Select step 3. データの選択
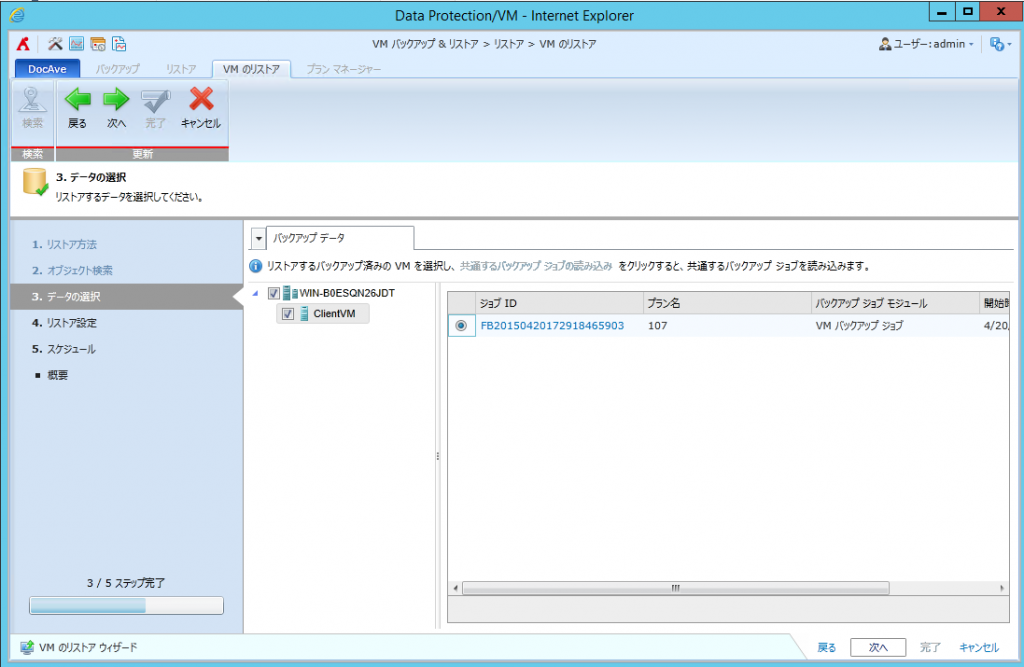 coord(127,297)
